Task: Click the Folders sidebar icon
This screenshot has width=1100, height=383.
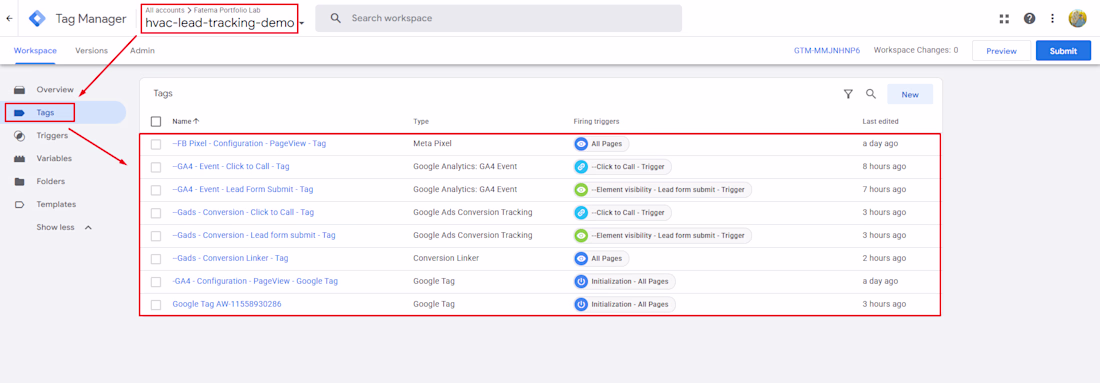Action: [20, 182]
